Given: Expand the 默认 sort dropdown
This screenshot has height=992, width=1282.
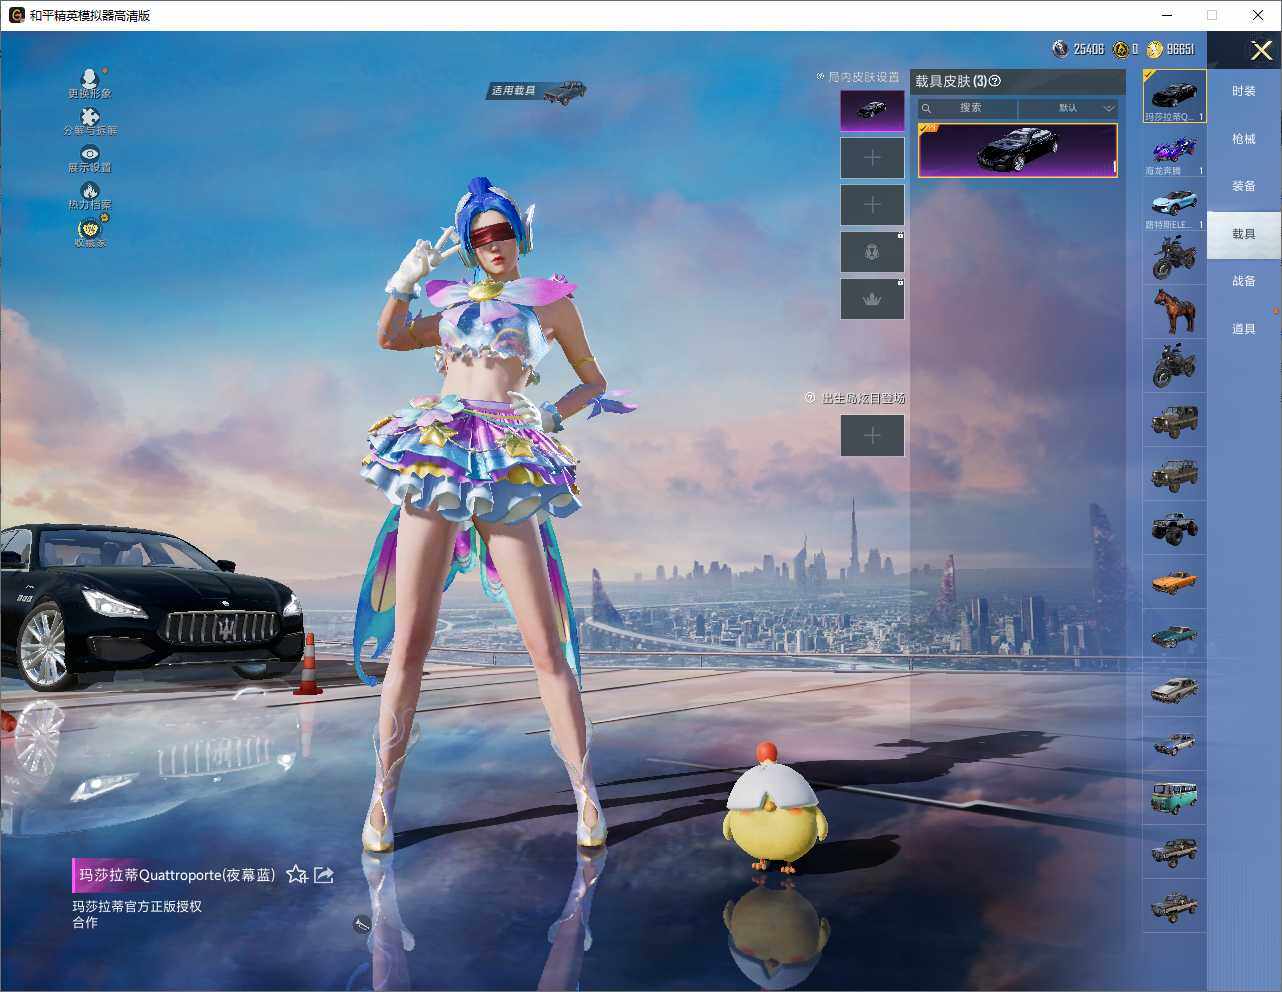Looking at the screenshot, I should click(x=1068, y=108).
